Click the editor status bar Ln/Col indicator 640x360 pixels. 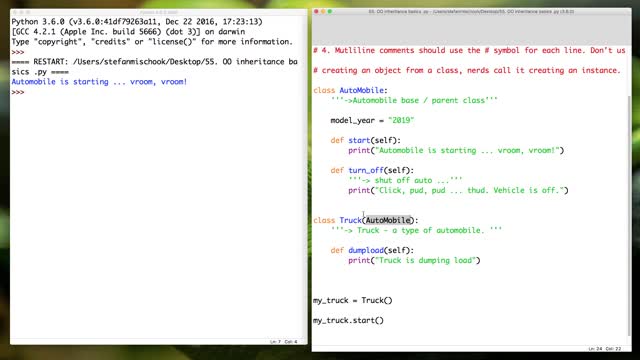[x=604, y=349]
